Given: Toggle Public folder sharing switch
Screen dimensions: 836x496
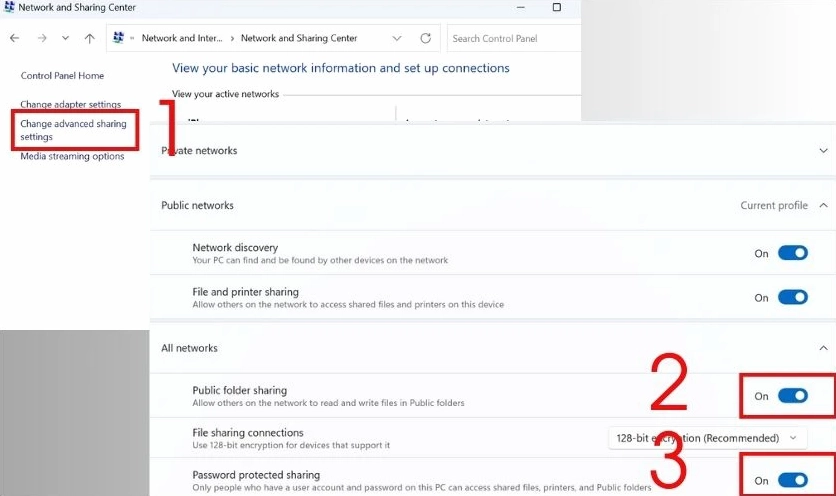Looking at the screenshot, I should pos(793,396).
